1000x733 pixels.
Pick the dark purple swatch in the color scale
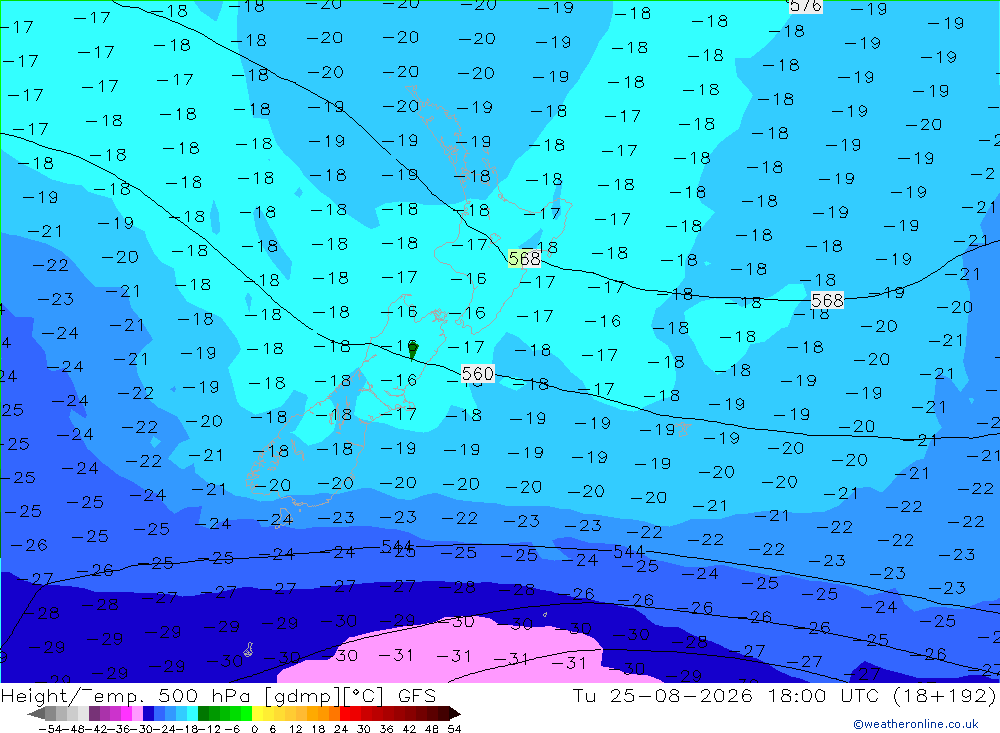pyautogui.click(x=94, y=714)
